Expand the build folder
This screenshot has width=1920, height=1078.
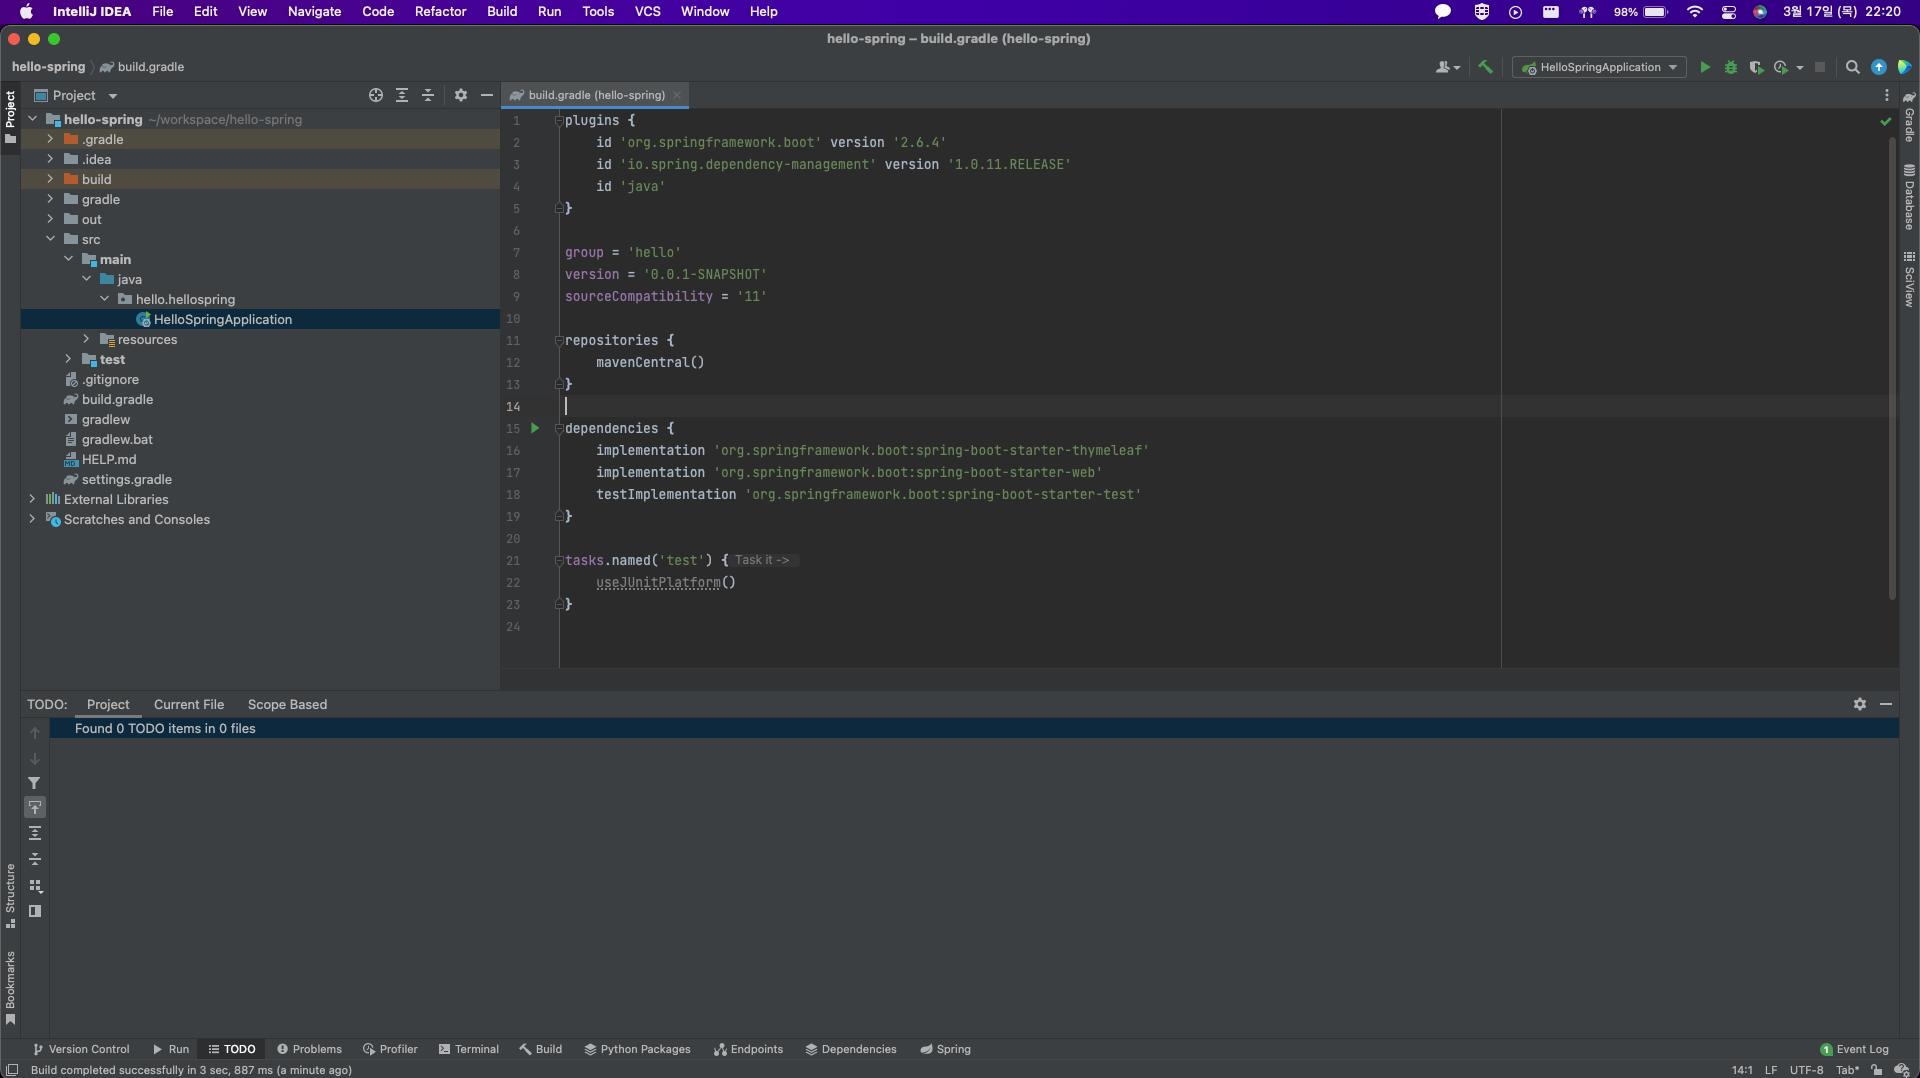[50, 179]
